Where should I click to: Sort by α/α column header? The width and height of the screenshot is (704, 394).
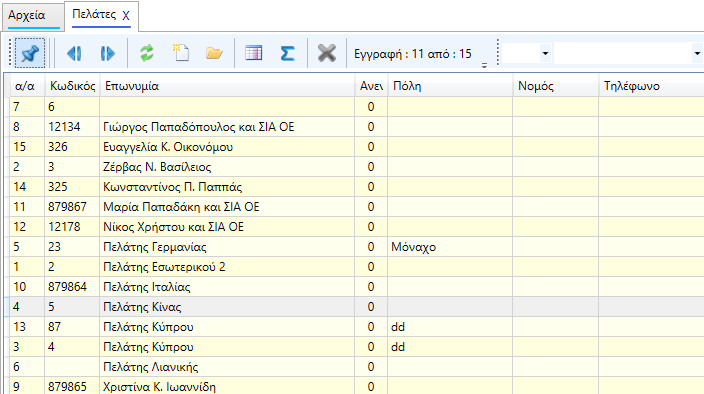27,86
